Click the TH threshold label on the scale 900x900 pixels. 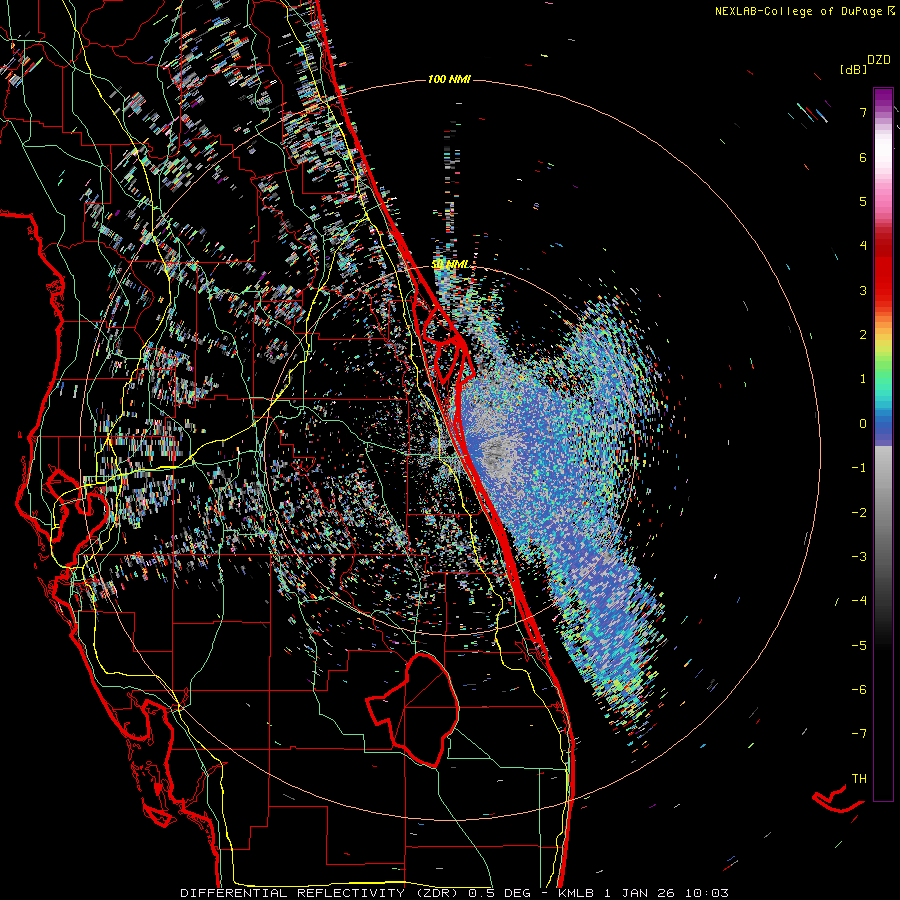(x=859, y=779)
